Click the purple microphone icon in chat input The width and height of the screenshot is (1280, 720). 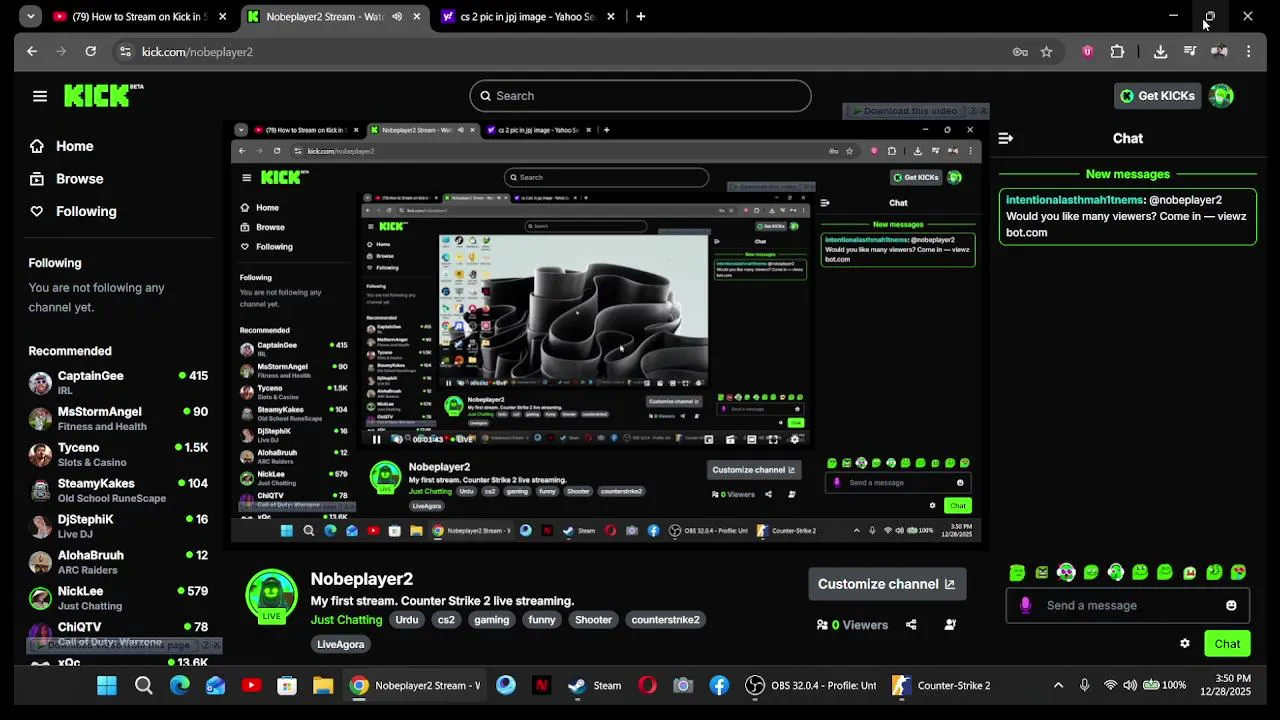click(1025, 605)
